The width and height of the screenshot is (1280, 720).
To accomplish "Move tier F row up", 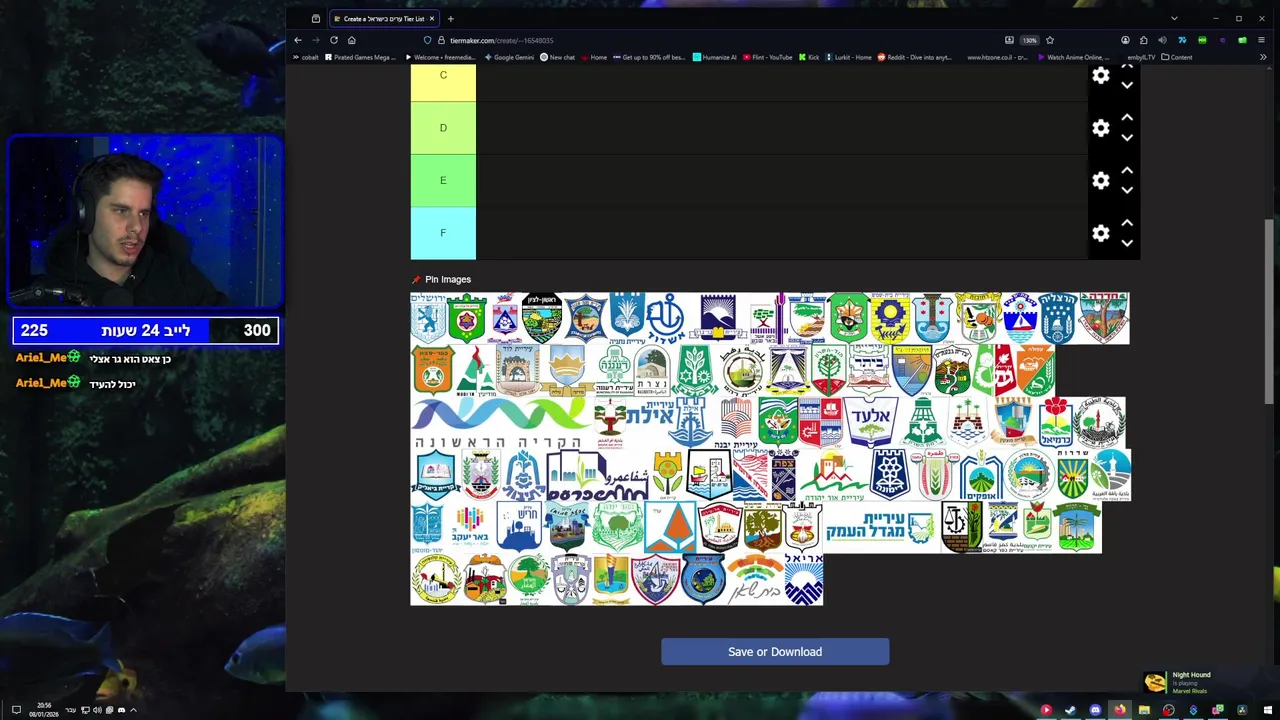I will click(1127, 223).
